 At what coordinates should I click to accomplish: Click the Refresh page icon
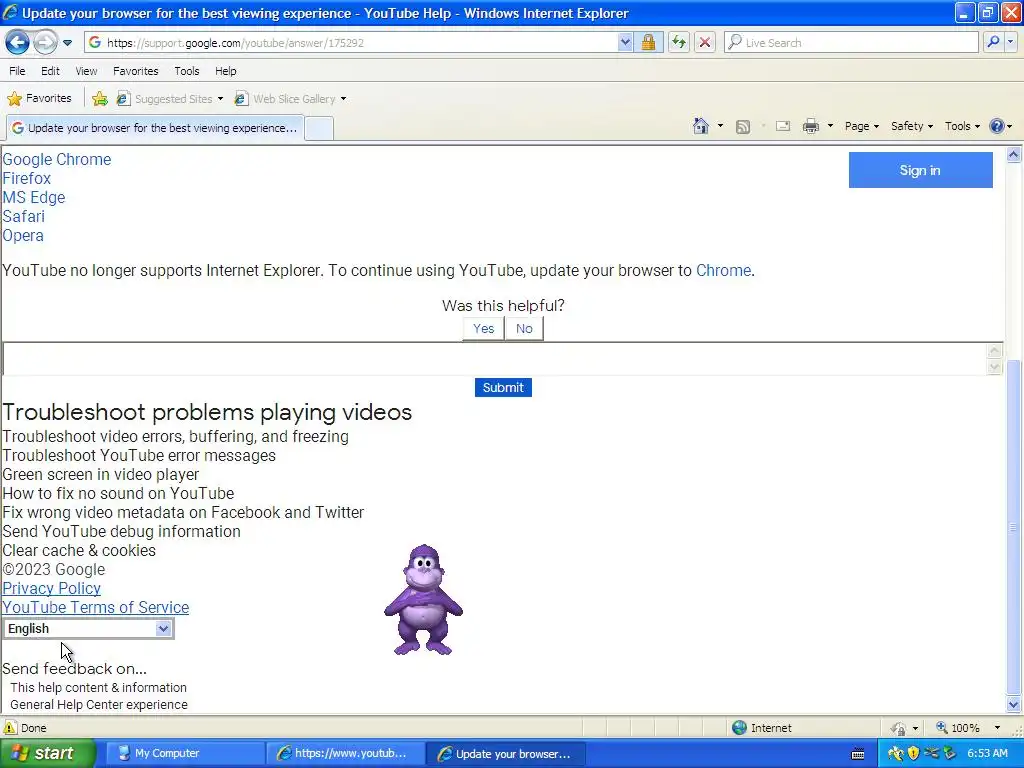679,43
